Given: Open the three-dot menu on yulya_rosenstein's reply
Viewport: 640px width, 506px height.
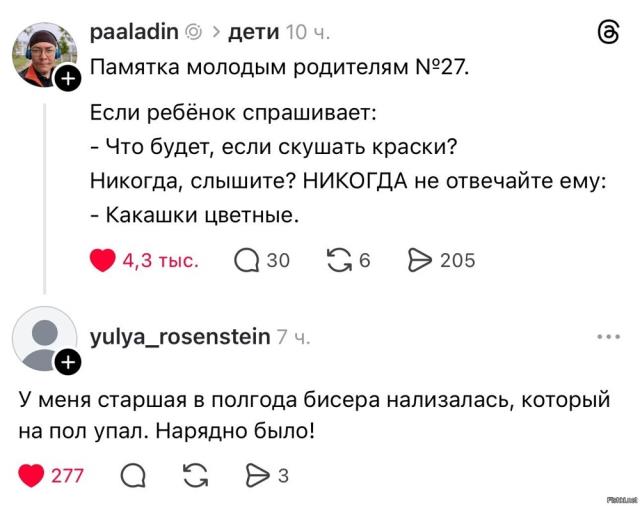Looking at the screenshot, I should click(608, 337).
